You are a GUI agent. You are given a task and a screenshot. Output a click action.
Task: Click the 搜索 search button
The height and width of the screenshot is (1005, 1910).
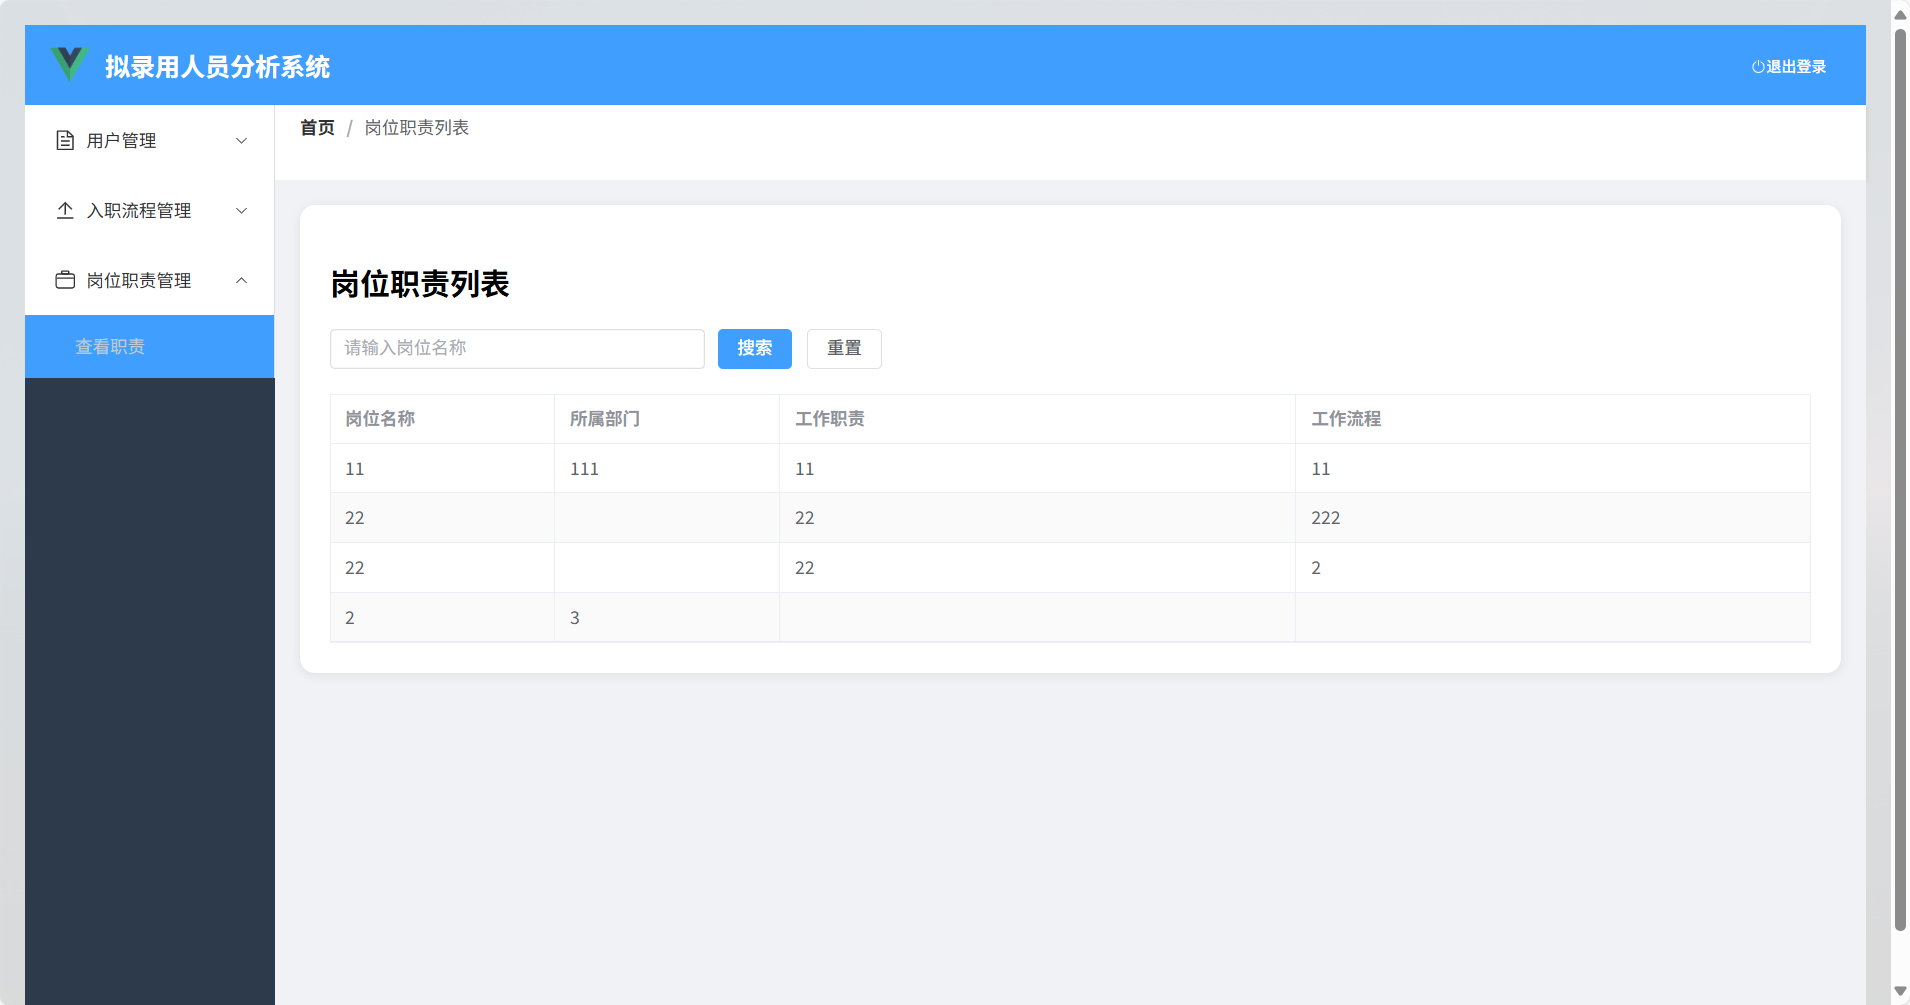(x=754, y=348)
